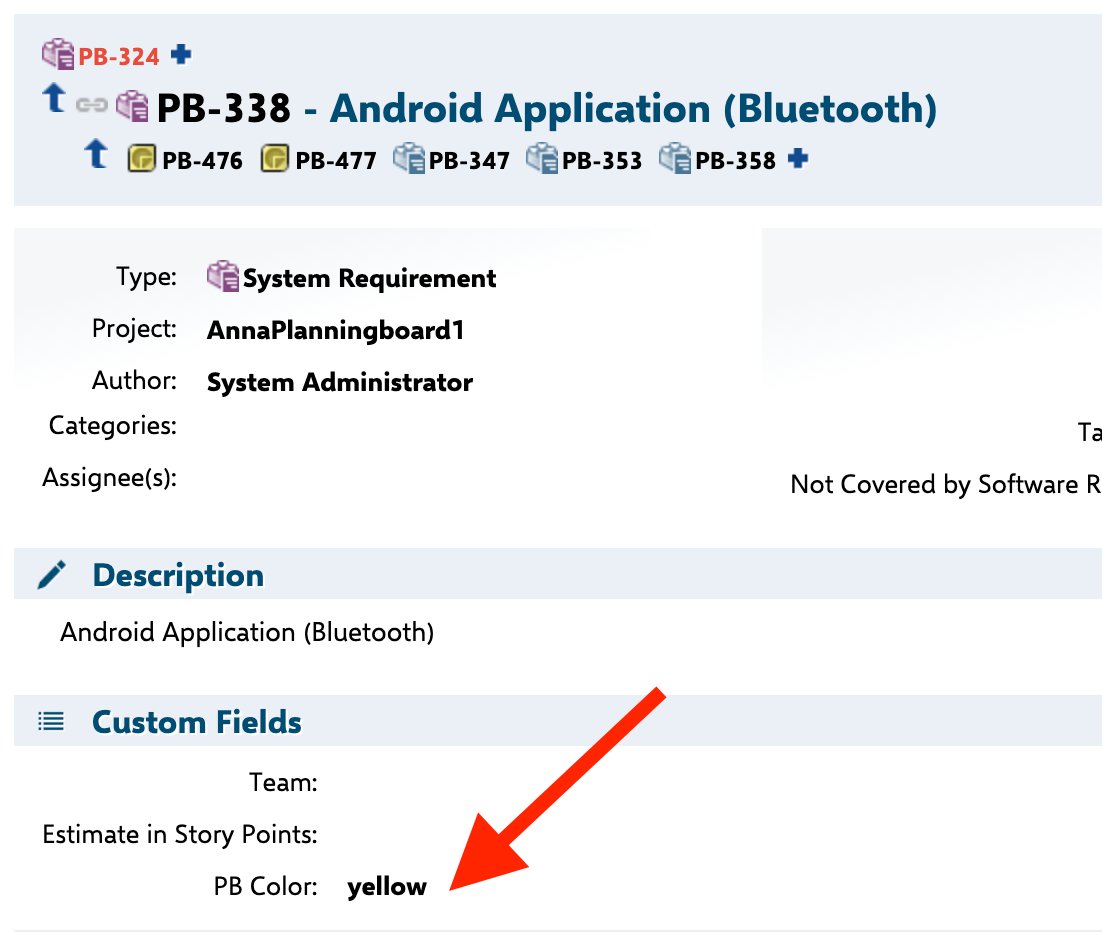Click requirement icon beside PB-324

[x=58, y=54]
